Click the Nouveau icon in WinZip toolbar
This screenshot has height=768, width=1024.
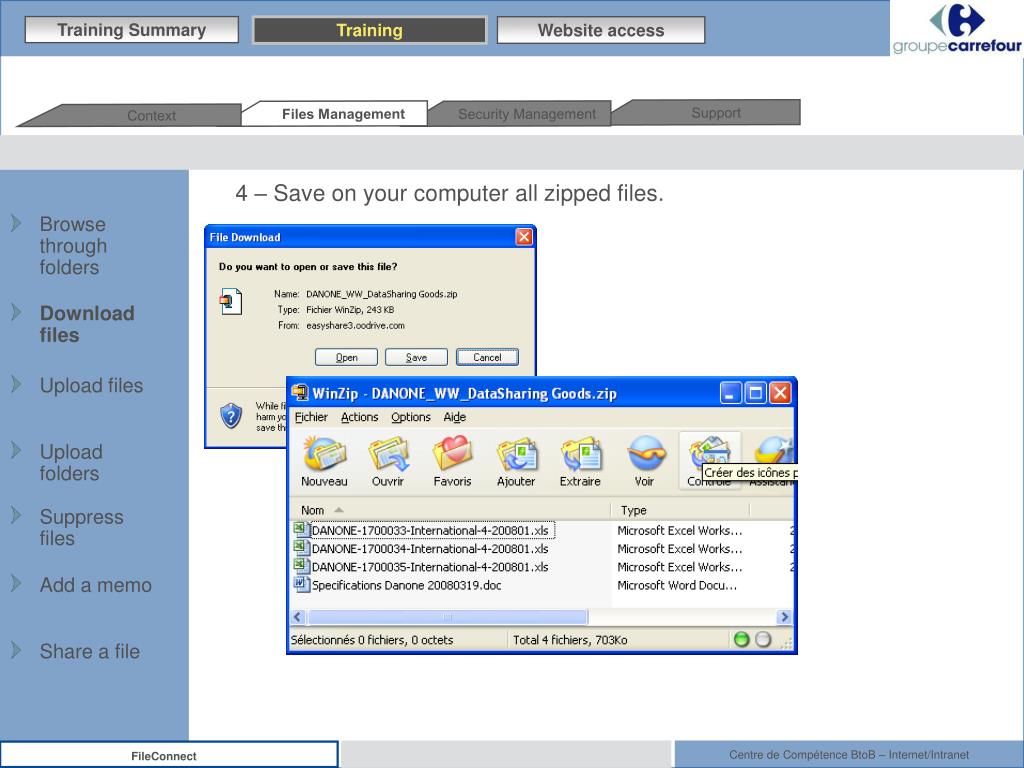324,453
